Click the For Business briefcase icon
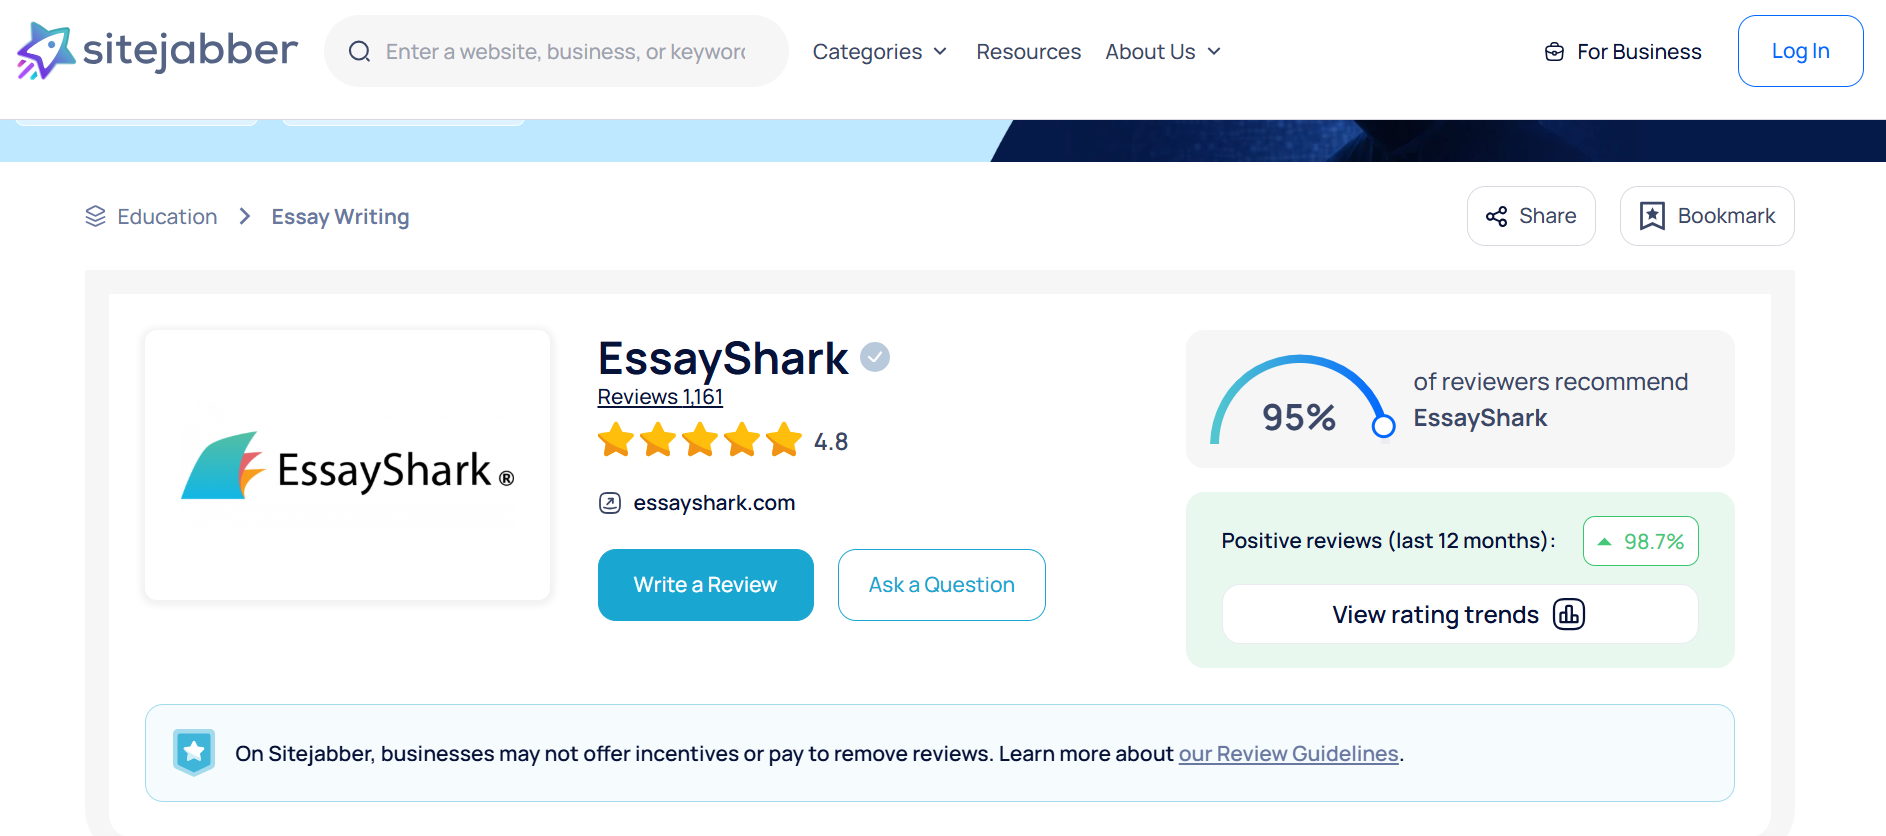This screenshot has width=1886, height=836. (1554, 52)
